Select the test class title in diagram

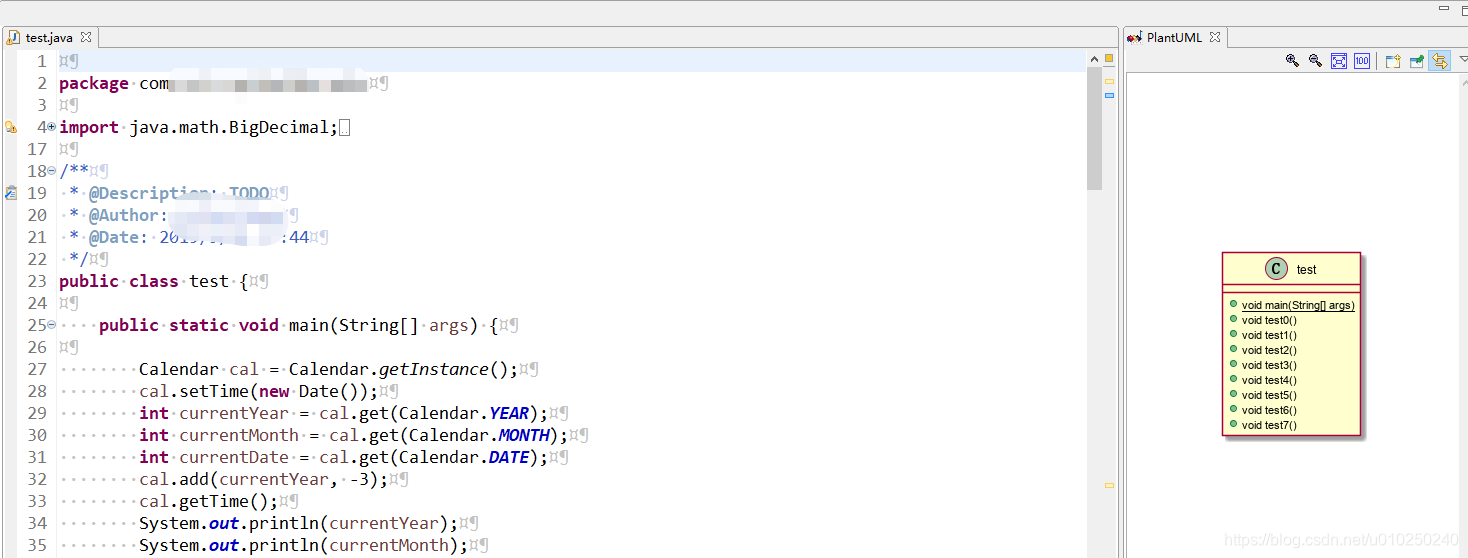click(x=1306, y=270)
